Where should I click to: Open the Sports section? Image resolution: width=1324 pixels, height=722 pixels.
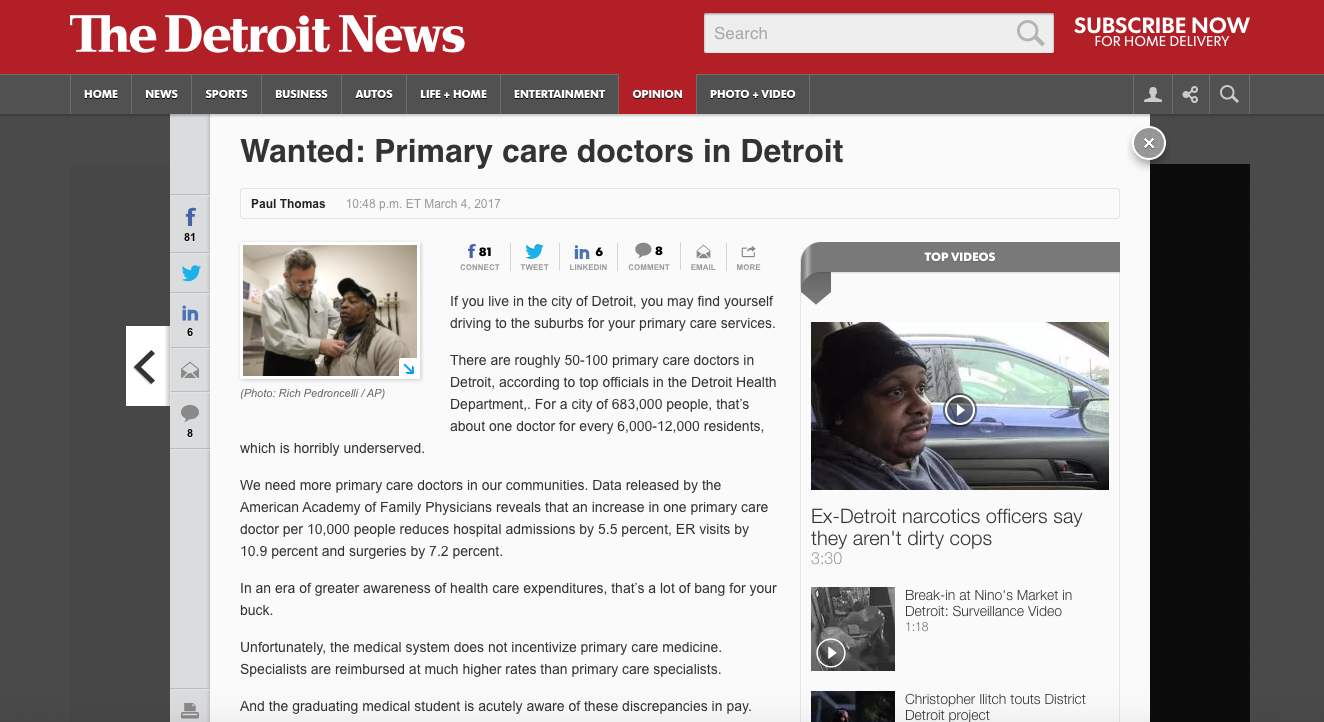pos(226,94)
